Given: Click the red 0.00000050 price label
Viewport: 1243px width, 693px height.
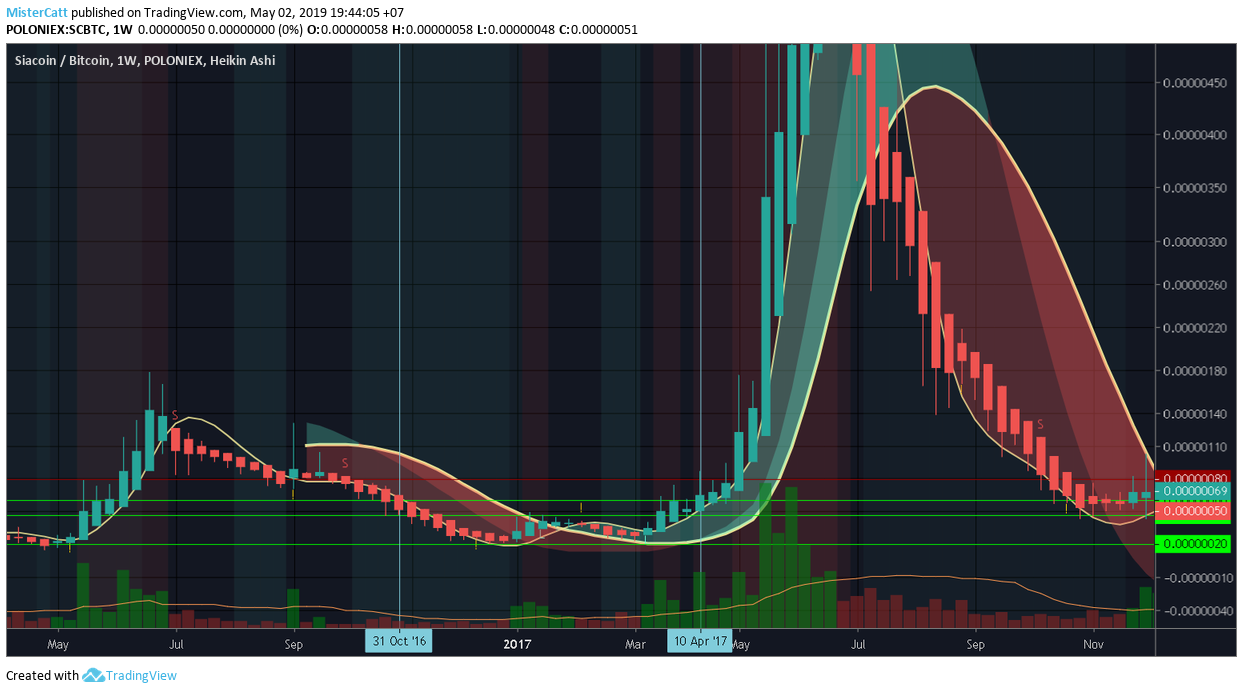Looking at the screenshot, I should click(x=1193, y=511).
